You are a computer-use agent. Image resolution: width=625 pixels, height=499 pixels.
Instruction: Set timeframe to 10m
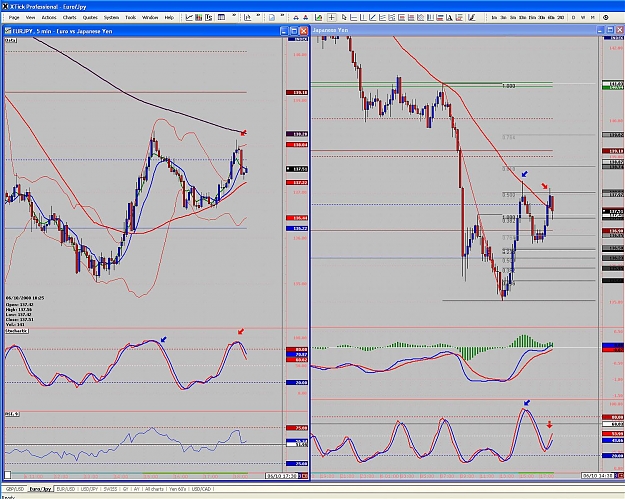(x=522, y=18)
